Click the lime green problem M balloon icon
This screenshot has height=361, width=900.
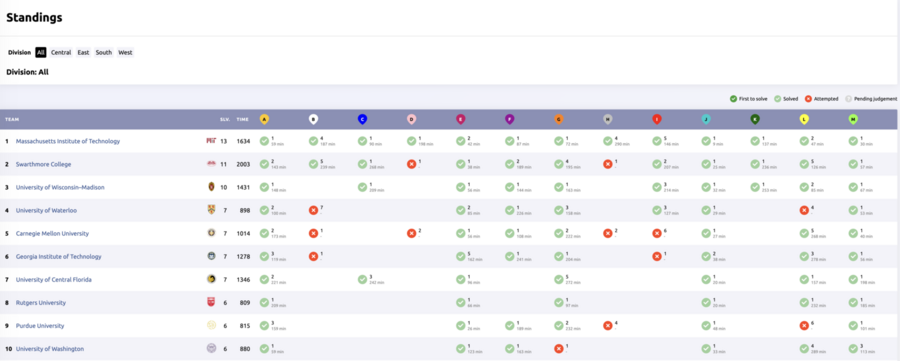tap(853, 119)
